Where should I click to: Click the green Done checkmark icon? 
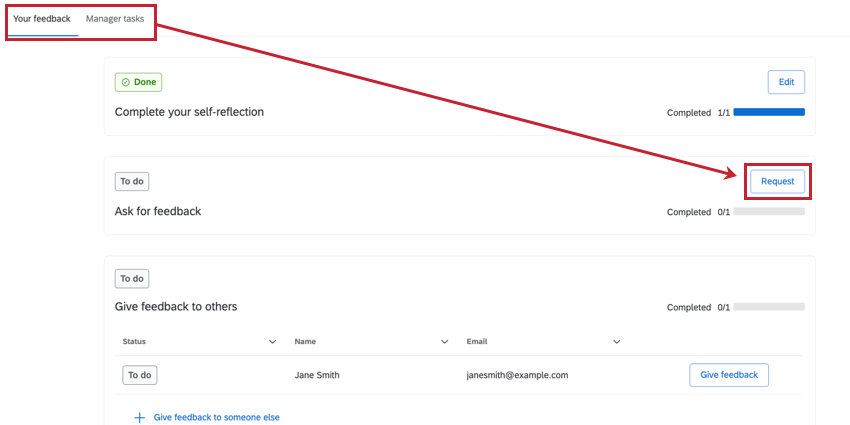[126, 82]
